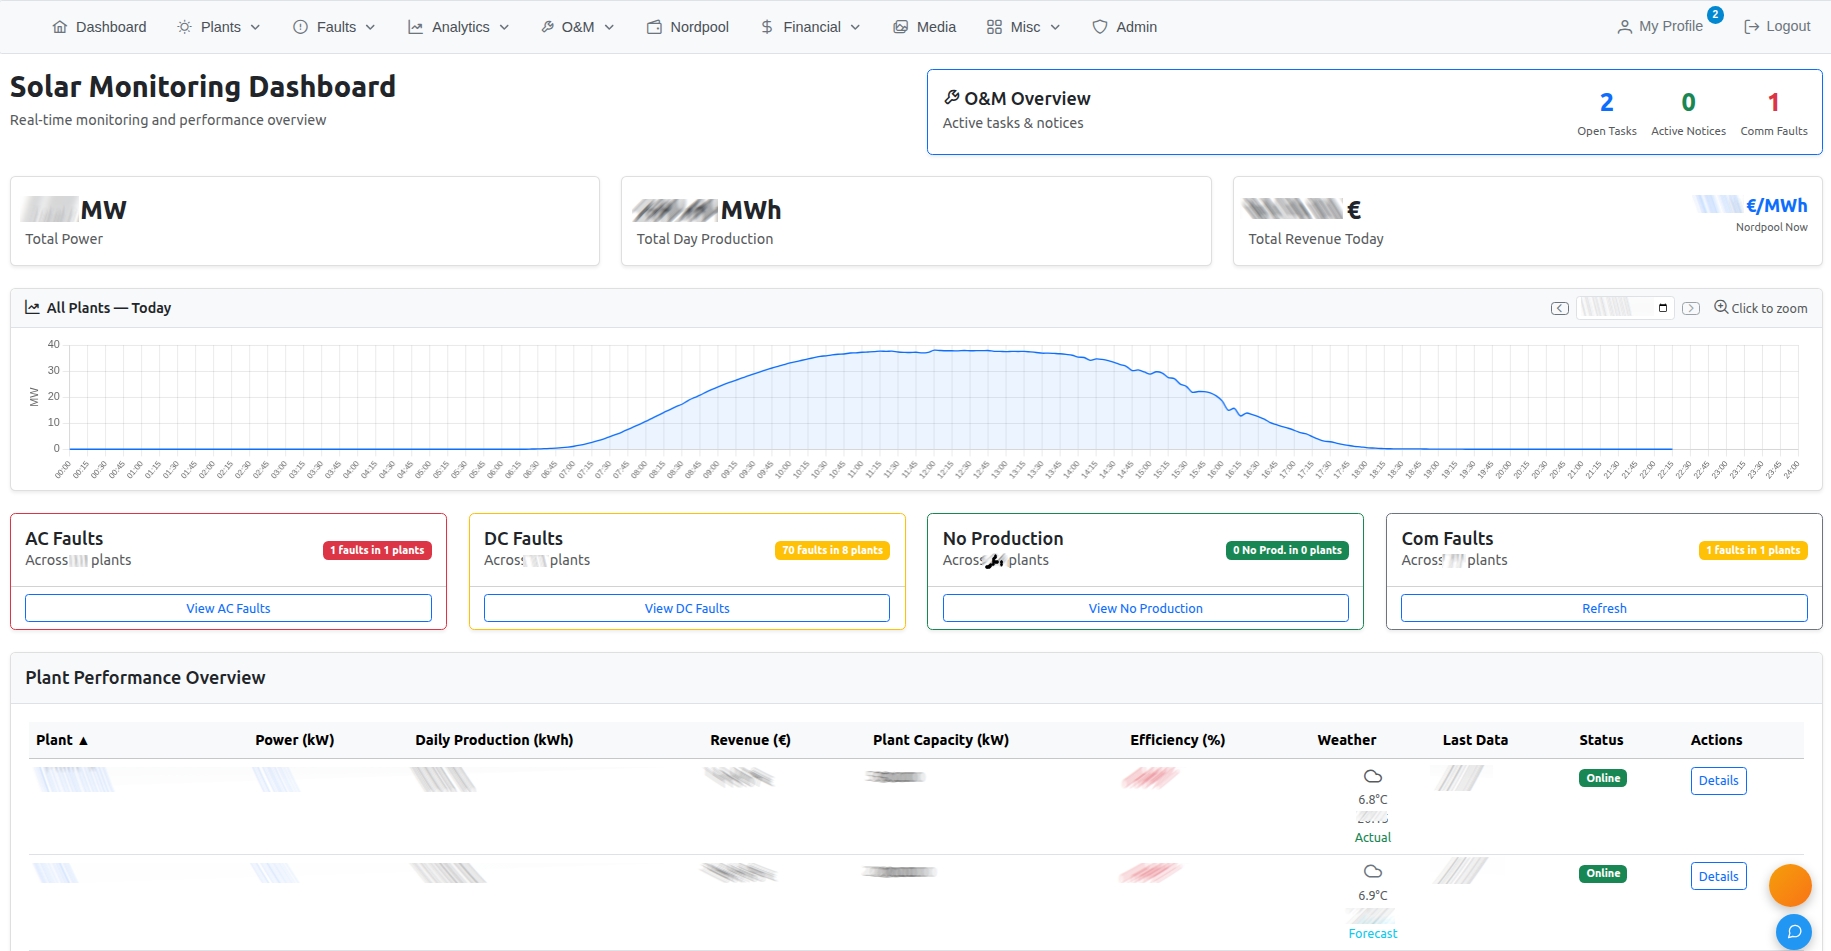Open O&M via the wrench icon
The image size is (1831, 951).
(546, 27)
